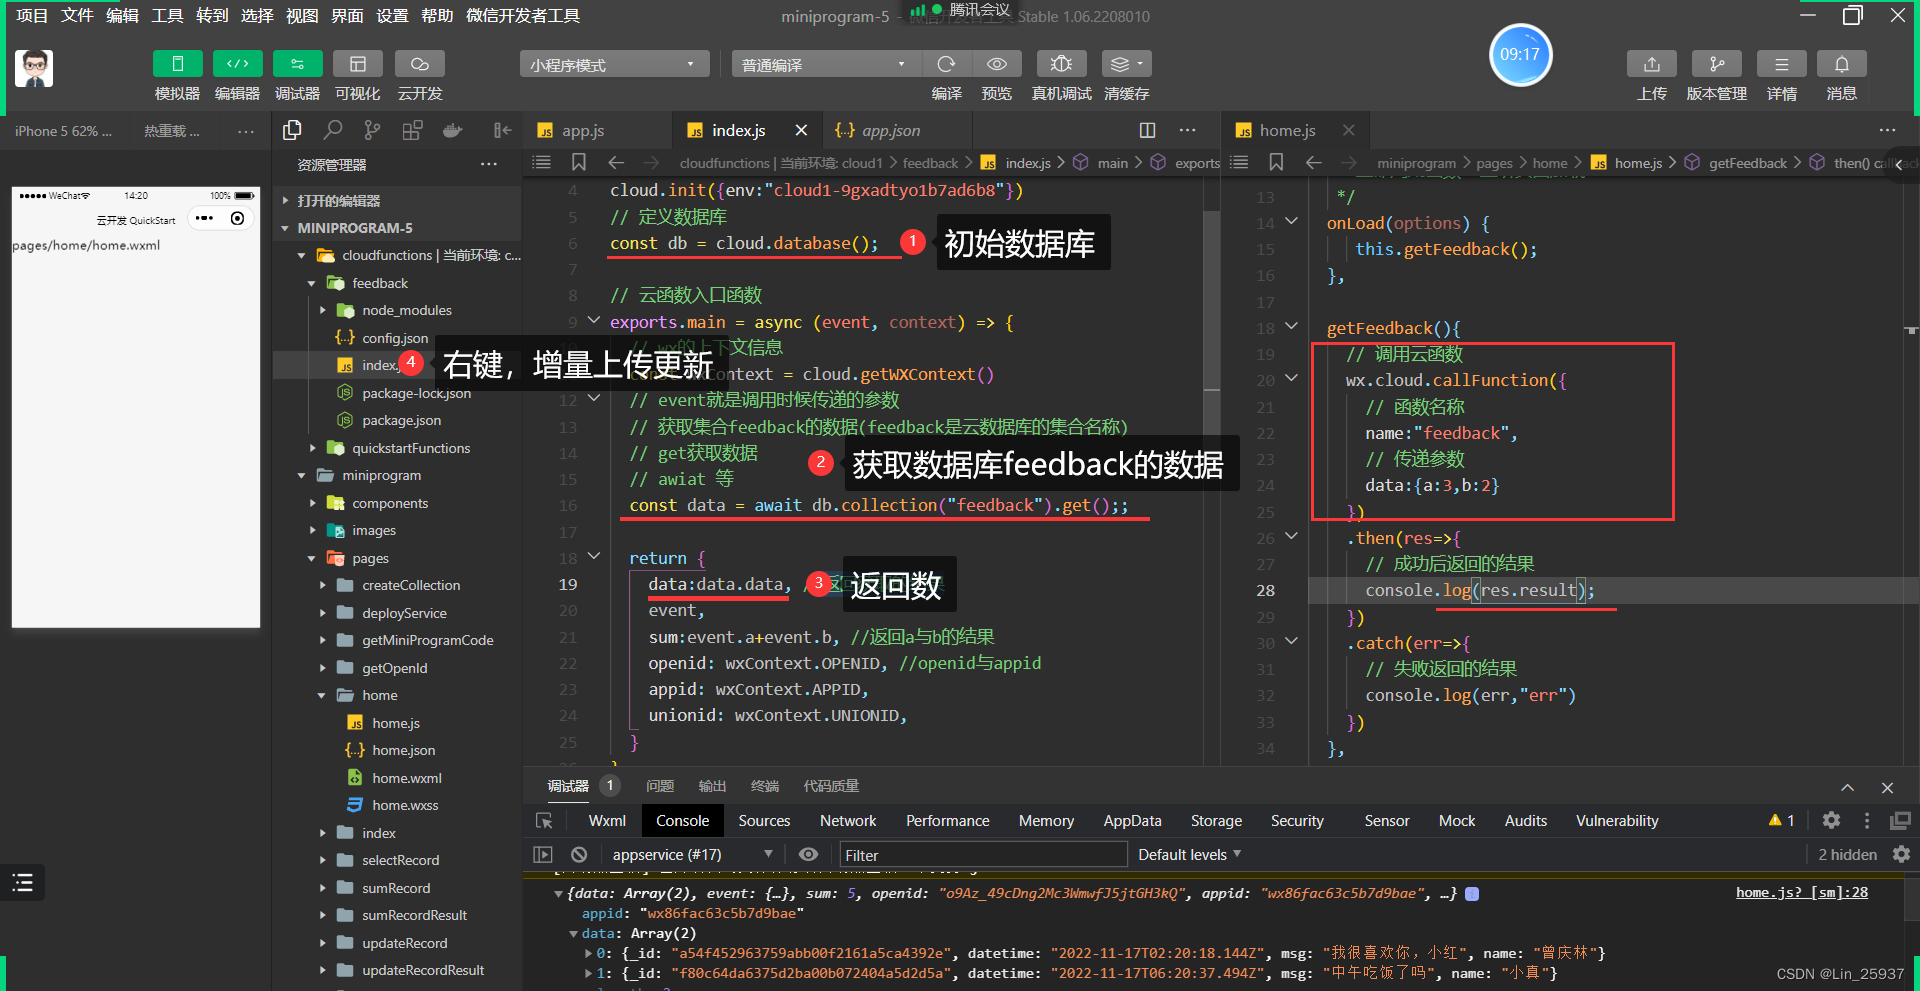Screen dimensions: 1920x991
Task: Collapse the debugger panel with chevron
Action: click(x=1847, y=788)
